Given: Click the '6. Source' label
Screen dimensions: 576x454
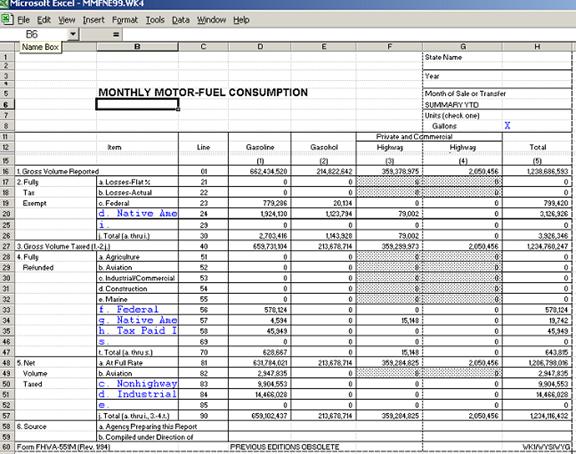Looking at the screenshot, I should click(x=31, y=426).
